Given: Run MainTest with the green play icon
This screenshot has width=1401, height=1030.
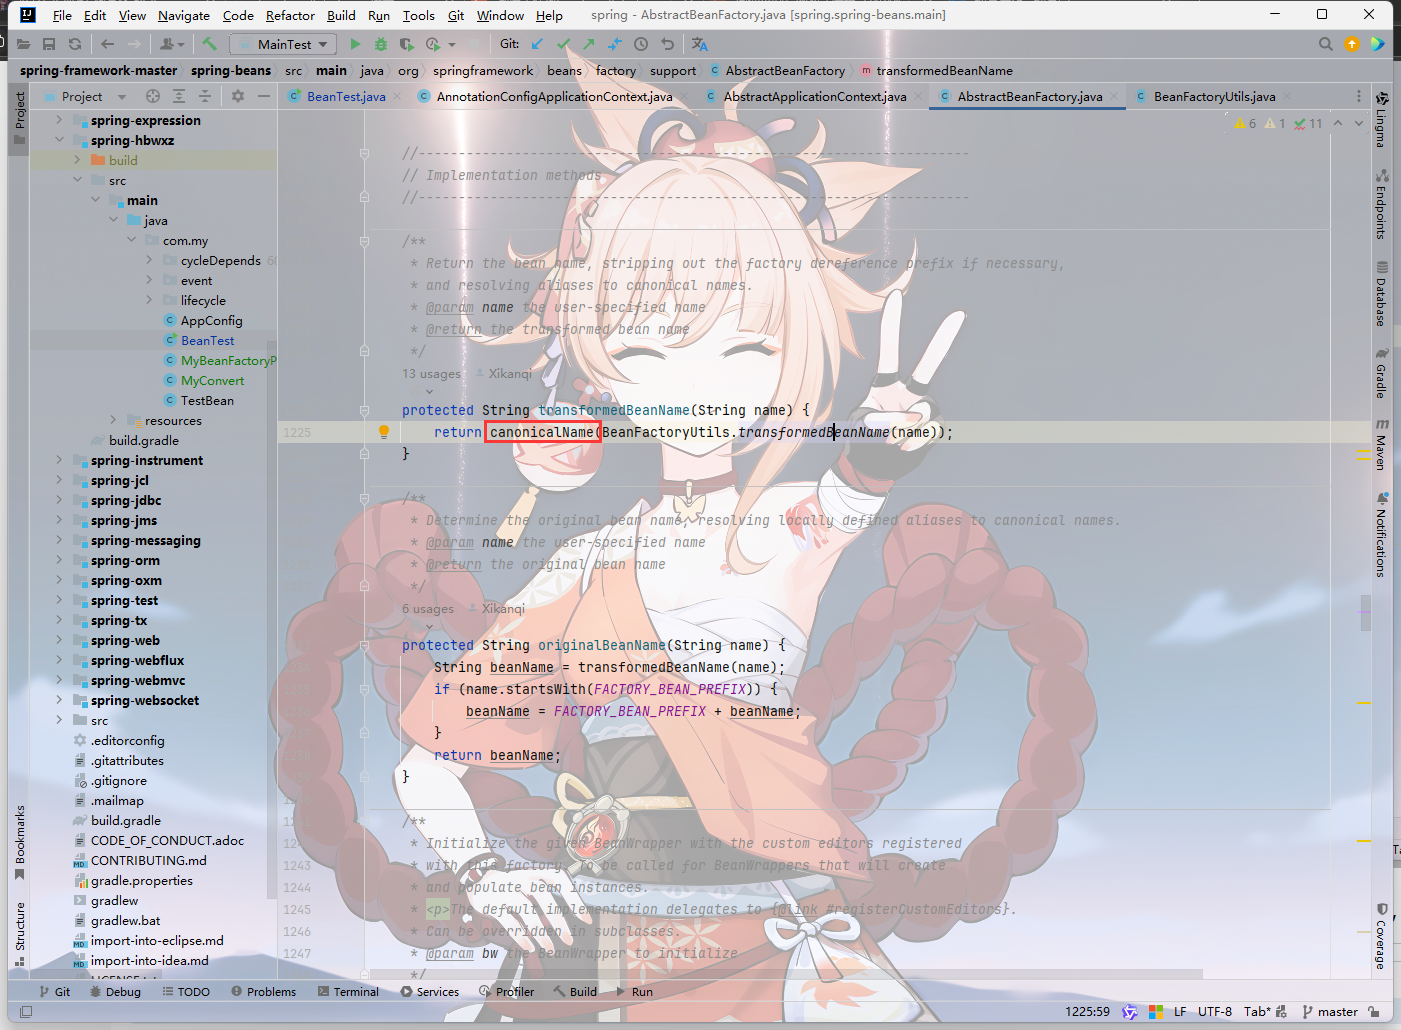Looking at the screenshot, I should 355,44.
